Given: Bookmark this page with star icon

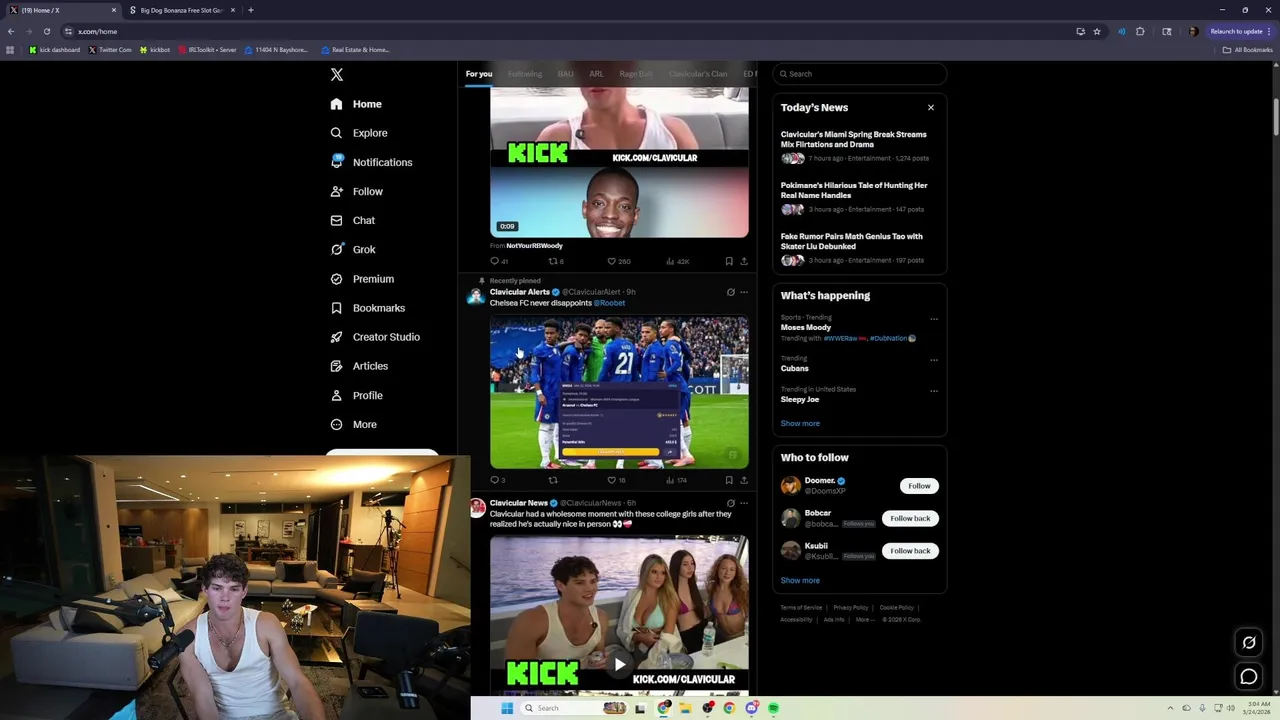Looking at the screenshot, I should 1097,31.
